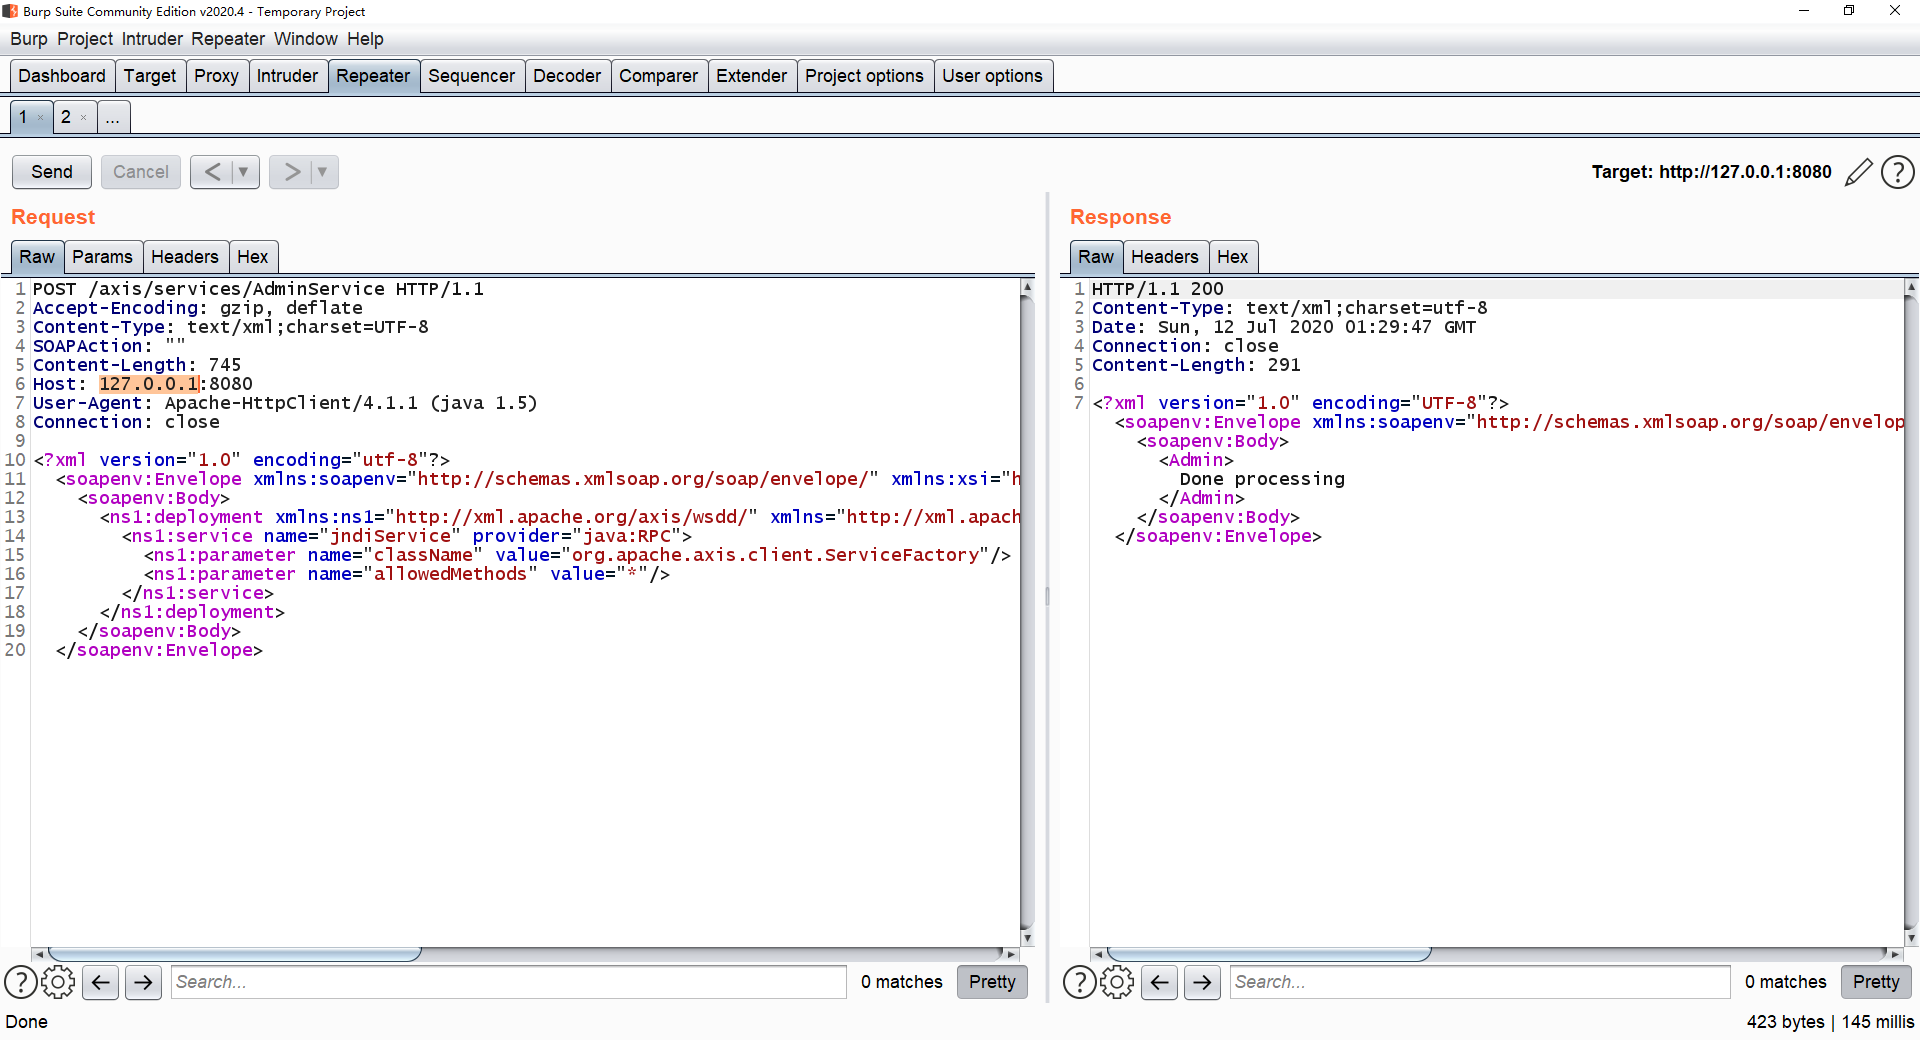
Task: Click the Cancel button
Action: [x=141, y=172]
